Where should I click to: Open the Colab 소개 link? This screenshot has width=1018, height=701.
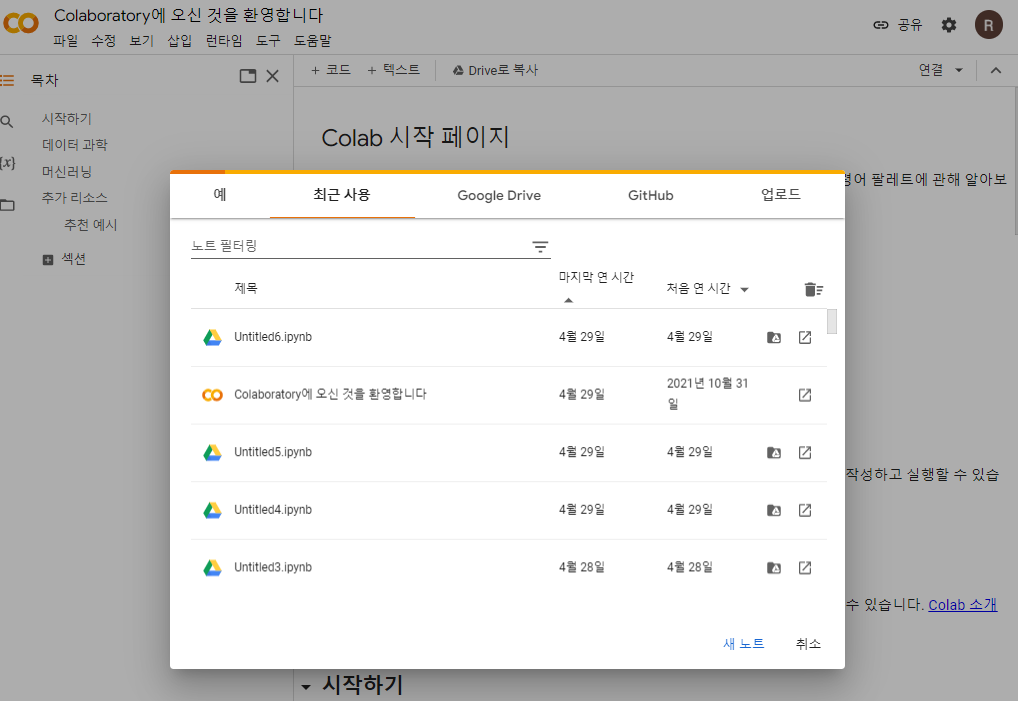tap(962, 605)
